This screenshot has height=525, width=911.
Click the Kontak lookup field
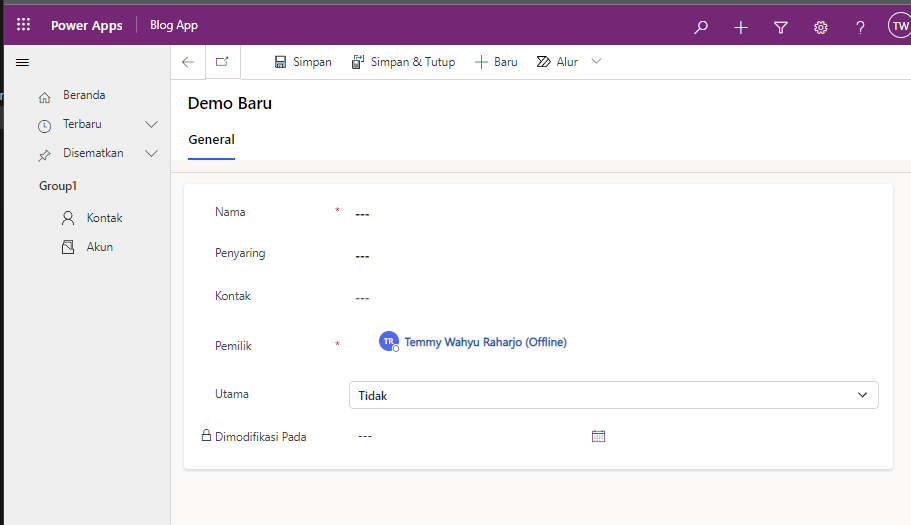[x=616, y=297]
